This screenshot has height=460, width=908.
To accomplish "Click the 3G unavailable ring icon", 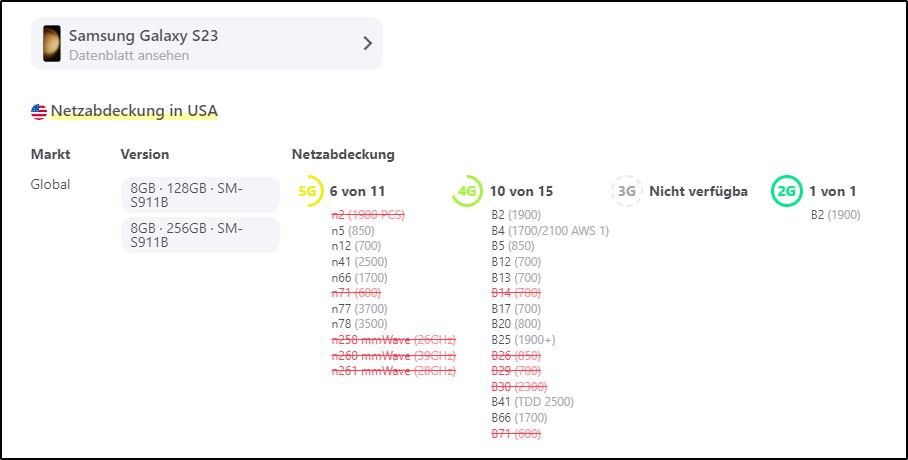I will [x=627, y=191].
